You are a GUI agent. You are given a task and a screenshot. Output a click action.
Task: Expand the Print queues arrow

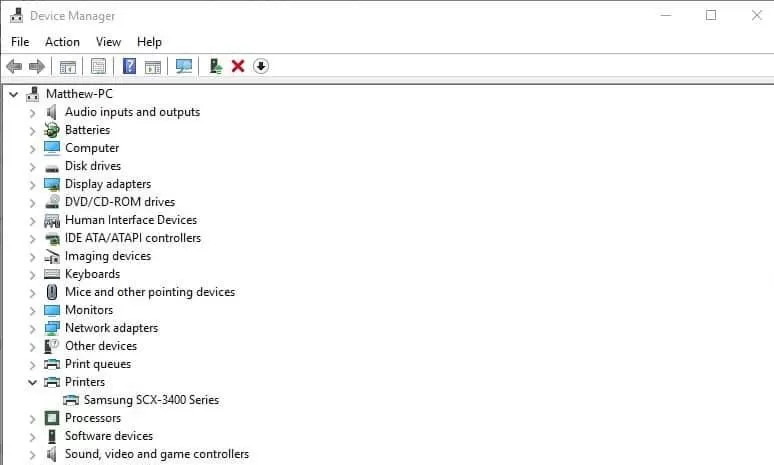tap(33, 365)
